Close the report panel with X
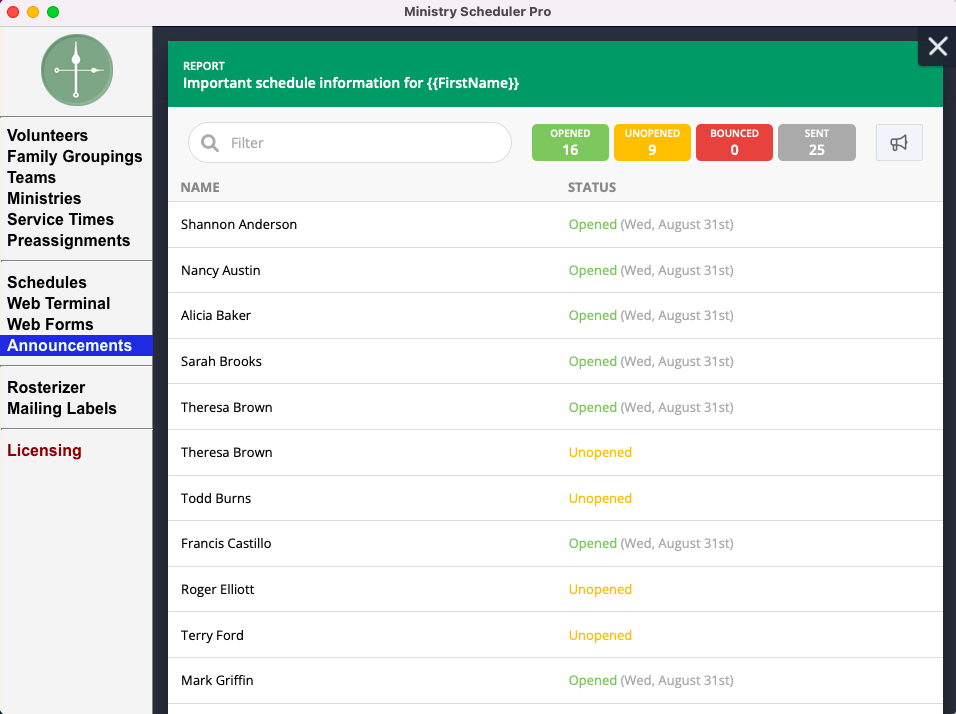 point(937,46)
